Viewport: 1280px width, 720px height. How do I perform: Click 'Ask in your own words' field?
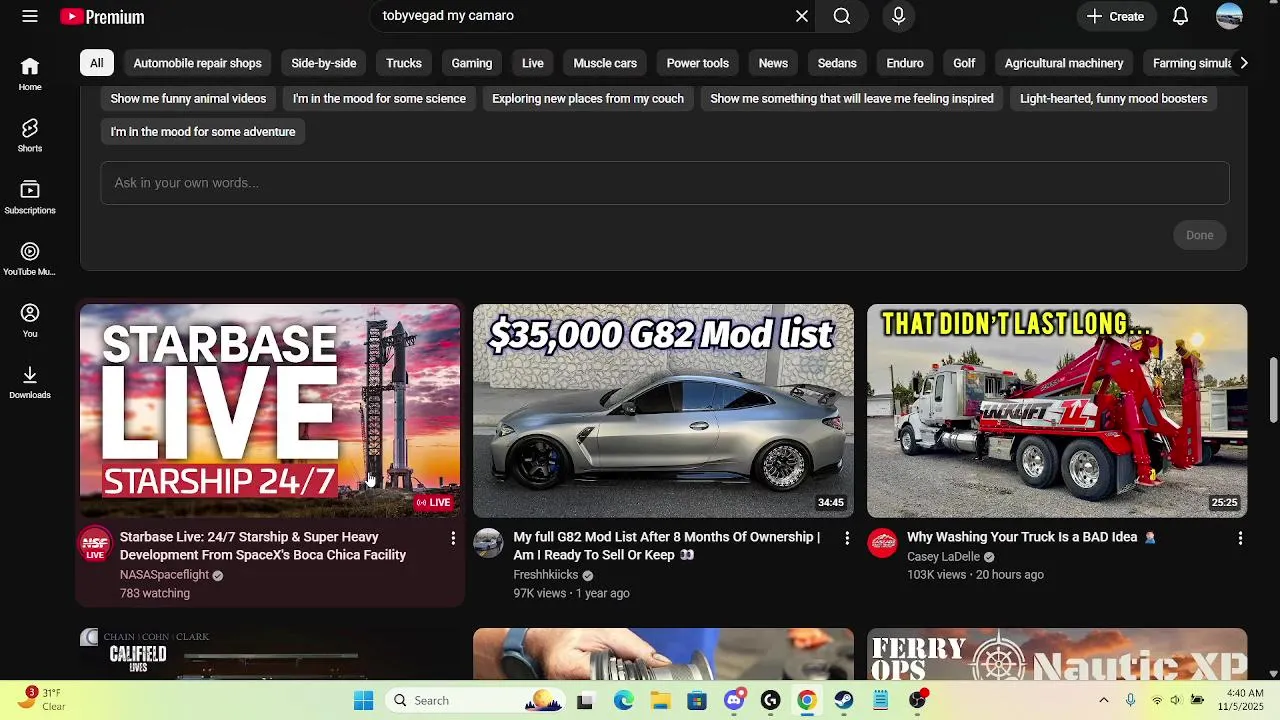[665, 183]
